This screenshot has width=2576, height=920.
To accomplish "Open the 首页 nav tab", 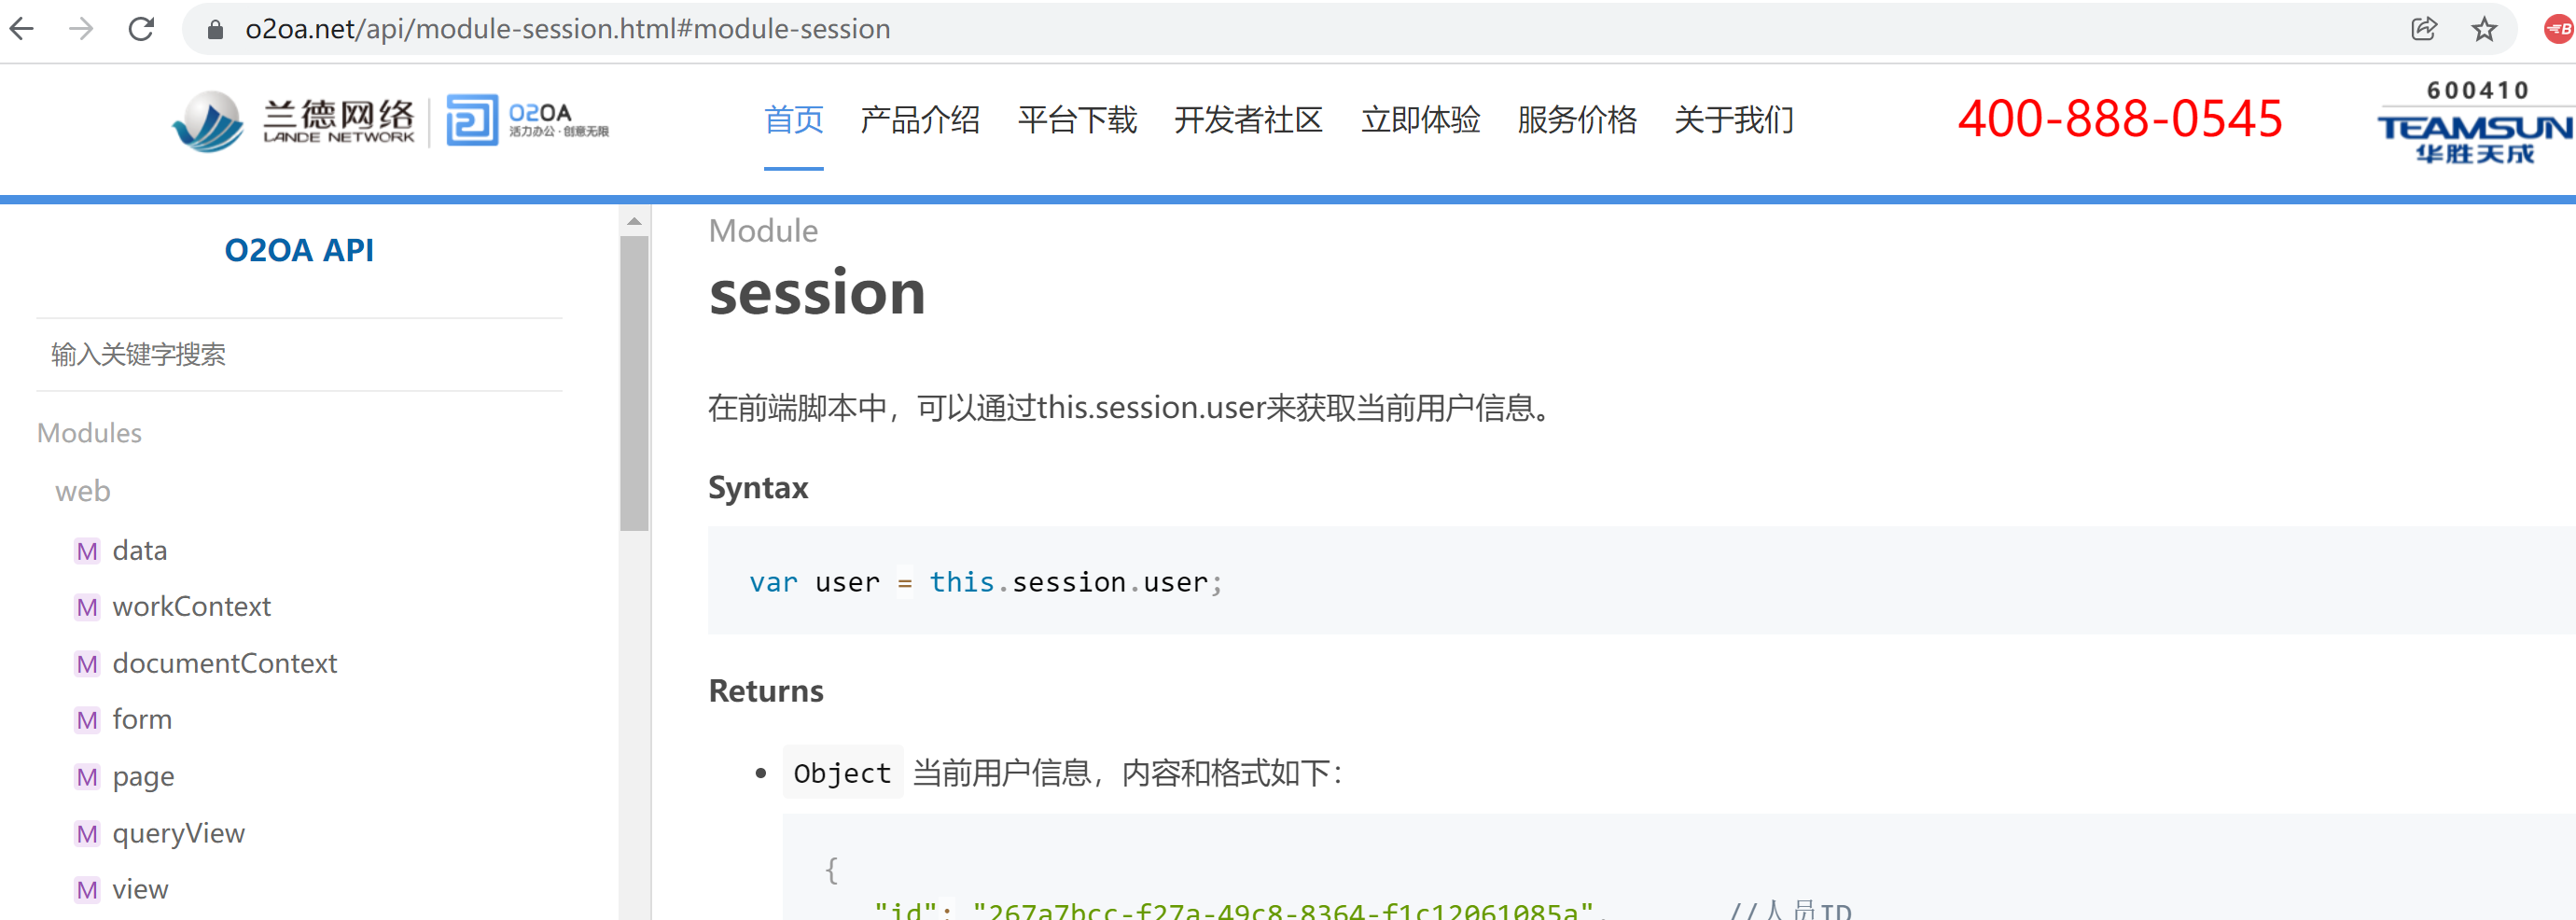I will point(793,121).
